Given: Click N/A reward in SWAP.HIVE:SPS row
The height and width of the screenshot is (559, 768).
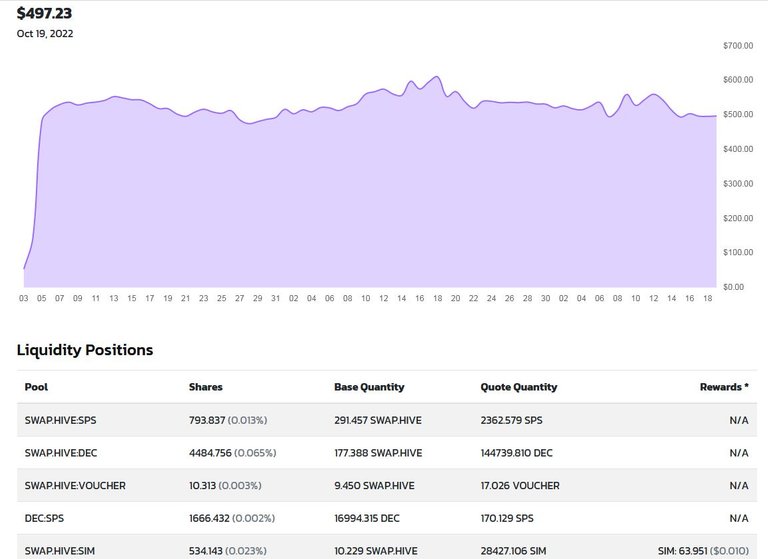Looking at the screenshot, I should tap(739, 420).
